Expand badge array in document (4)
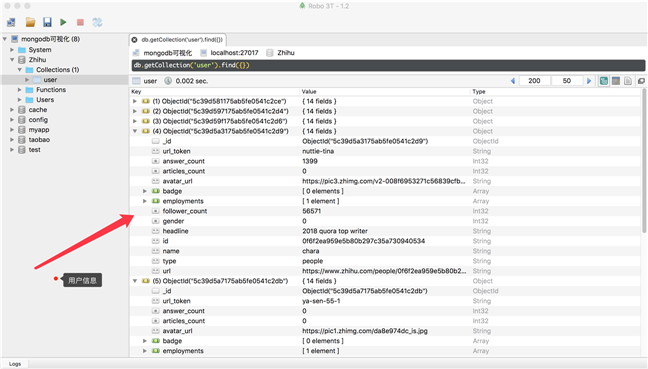This screenshot has width=648, height=369. 145,191
